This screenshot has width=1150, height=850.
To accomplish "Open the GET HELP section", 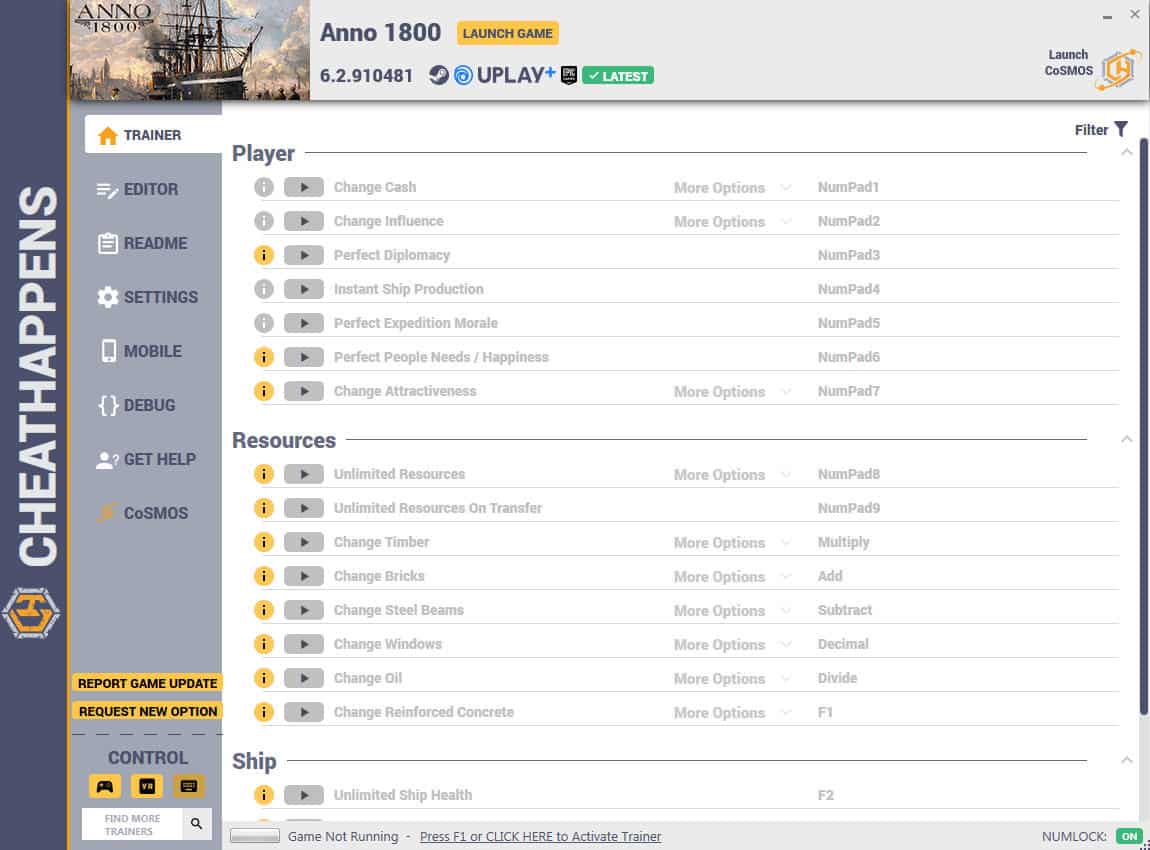I will coord(147,459).
